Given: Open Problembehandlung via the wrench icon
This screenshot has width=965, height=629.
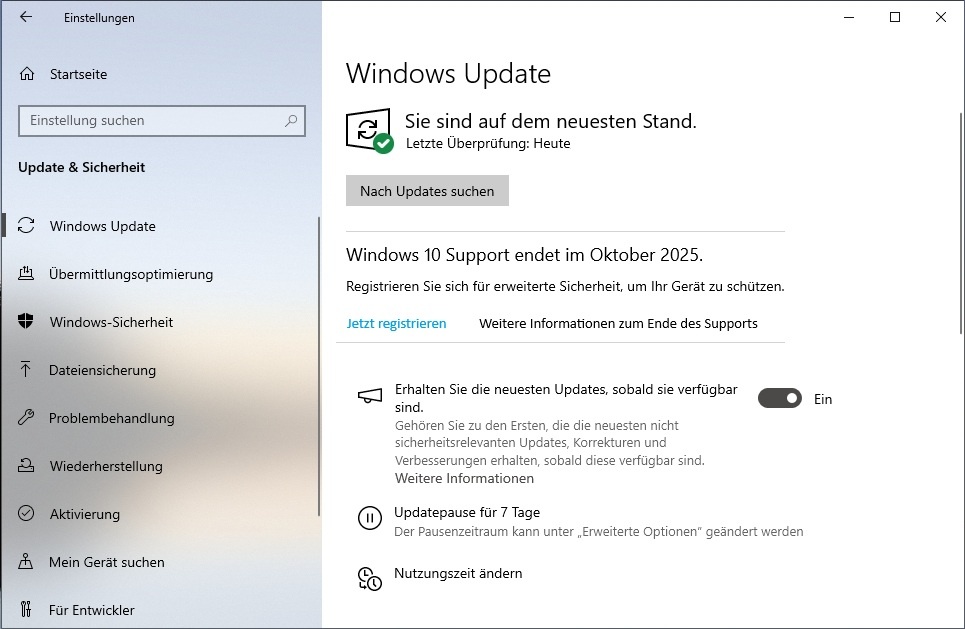Looking at the screenshot, I should (x=26, y=417).
